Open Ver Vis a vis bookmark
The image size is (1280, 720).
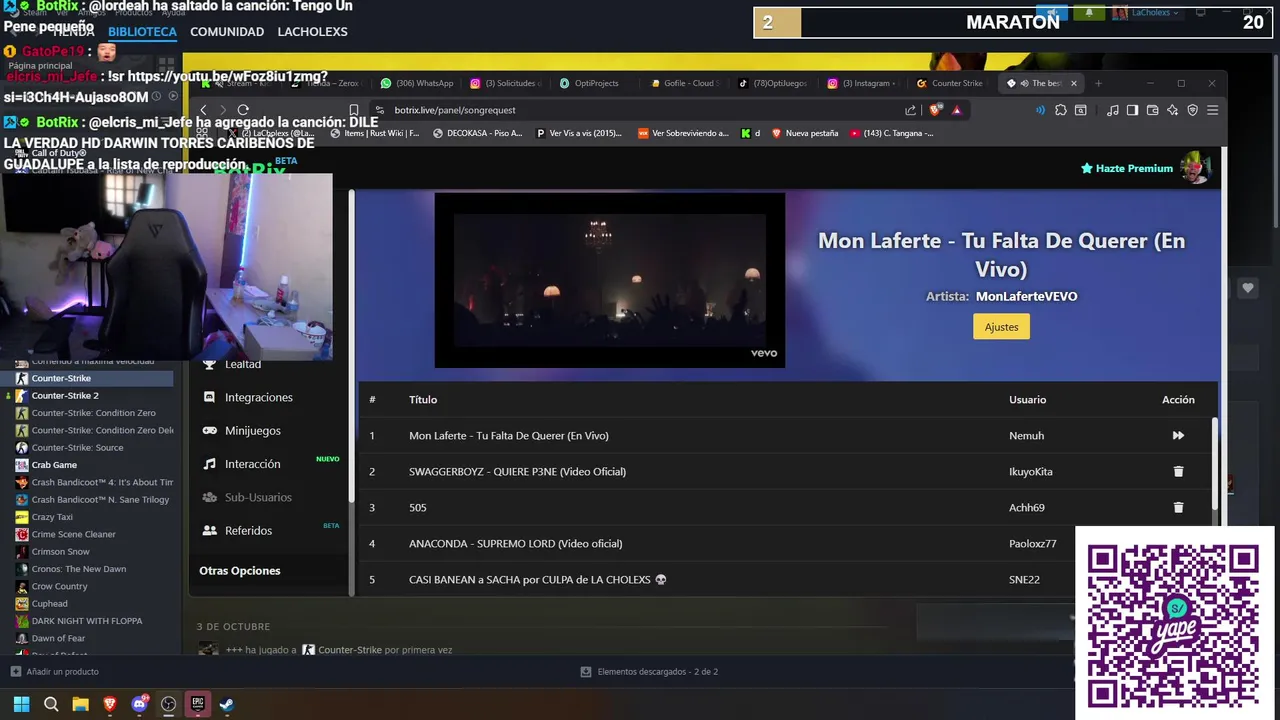(579, 133)
